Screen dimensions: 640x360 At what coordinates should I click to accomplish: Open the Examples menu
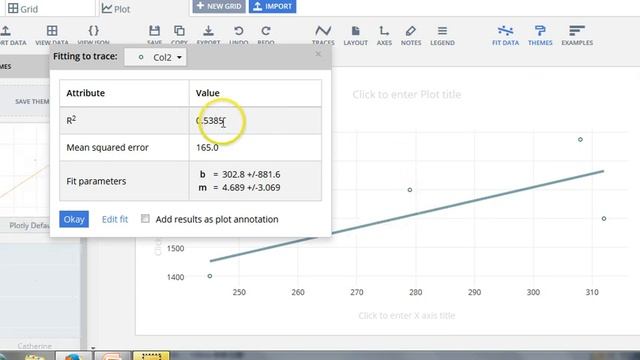click(x=577, y=35)
